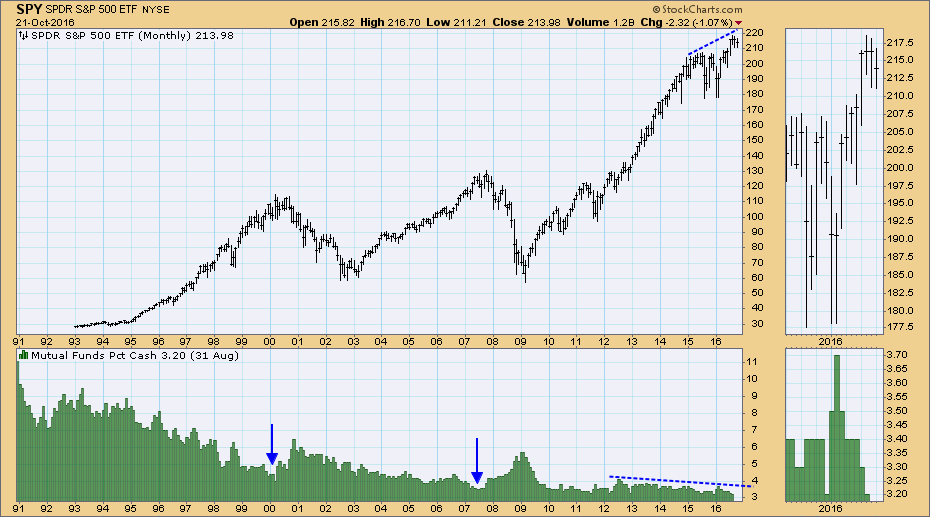The width and height of the screenshot is (930, 517).
Task: Click the 220 price axis label
Action: pyautogui.click(x=755, y=33)
